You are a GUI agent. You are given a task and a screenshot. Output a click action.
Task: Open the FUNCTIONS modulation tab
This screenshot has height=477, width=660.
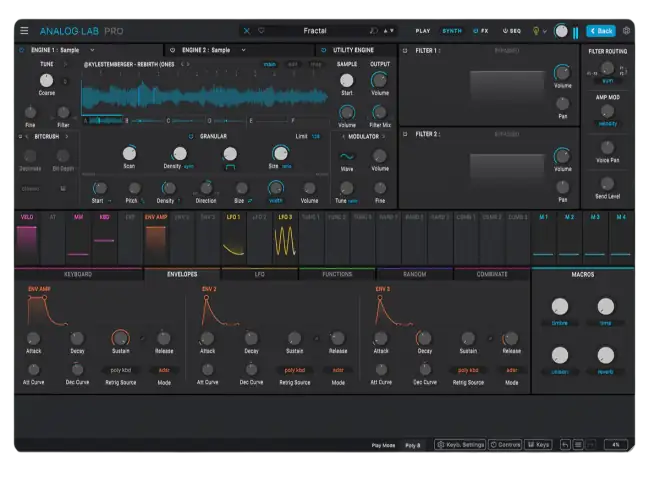(x=337, y=274)
